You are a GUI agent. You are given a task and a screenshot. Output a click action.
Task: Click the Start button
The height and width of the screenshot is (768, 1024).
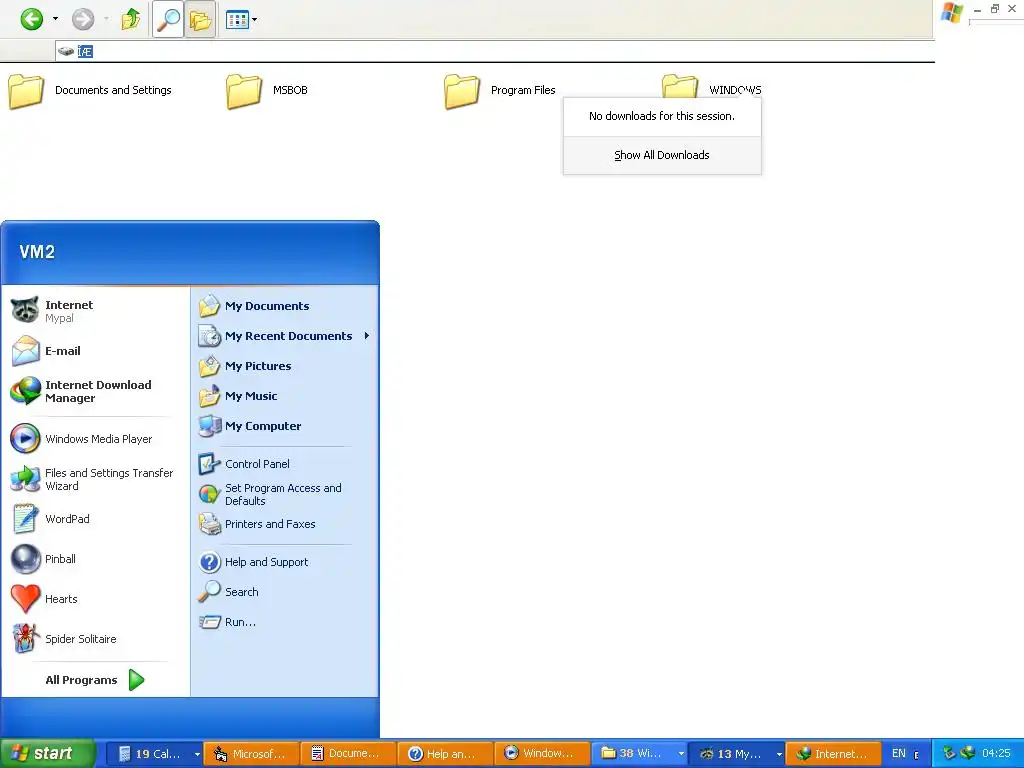[x=46, y=754]
